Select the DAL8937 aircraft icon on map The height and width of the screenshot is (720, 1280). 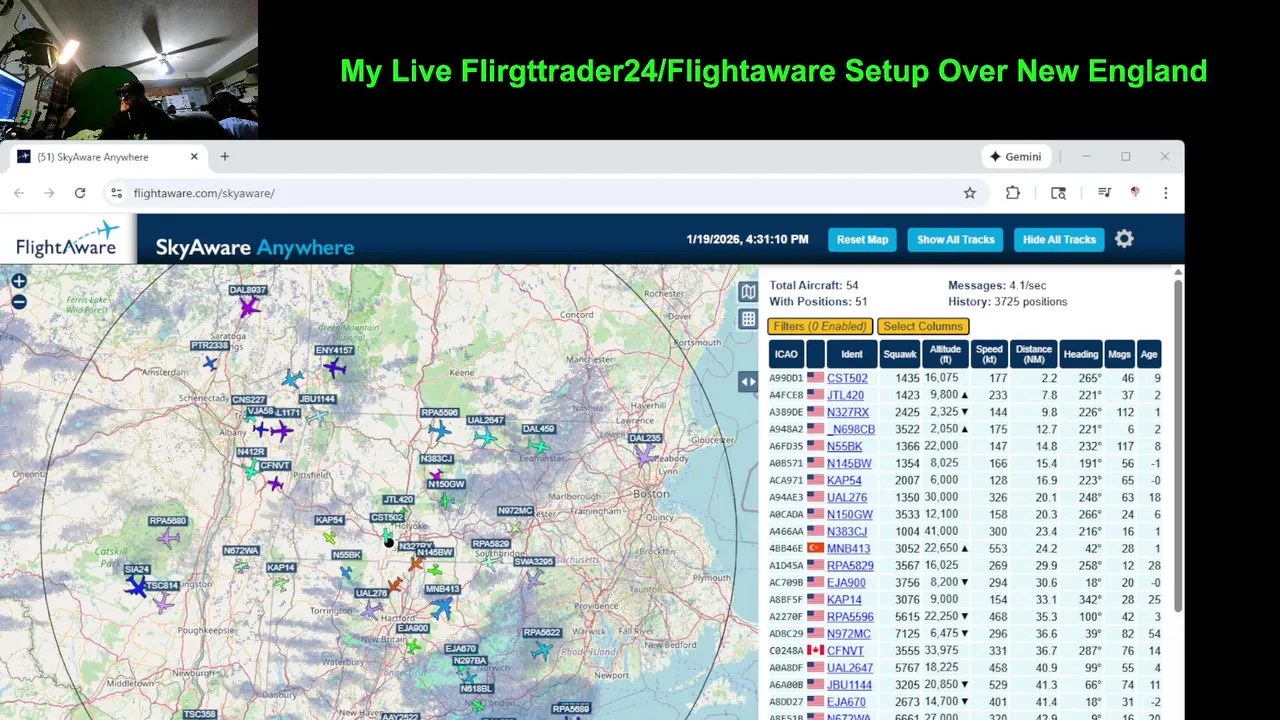coord(249,307)
